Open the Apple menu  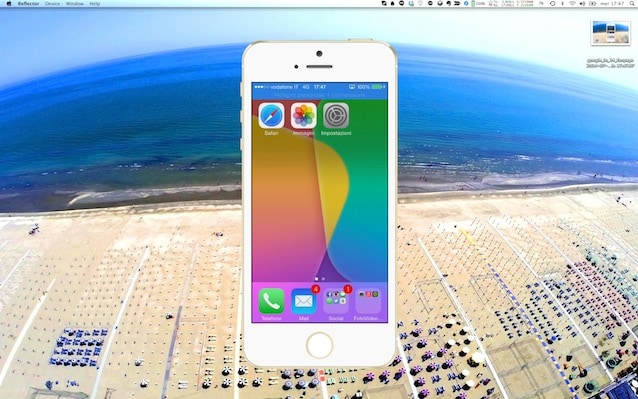click(x=9, y=4)
